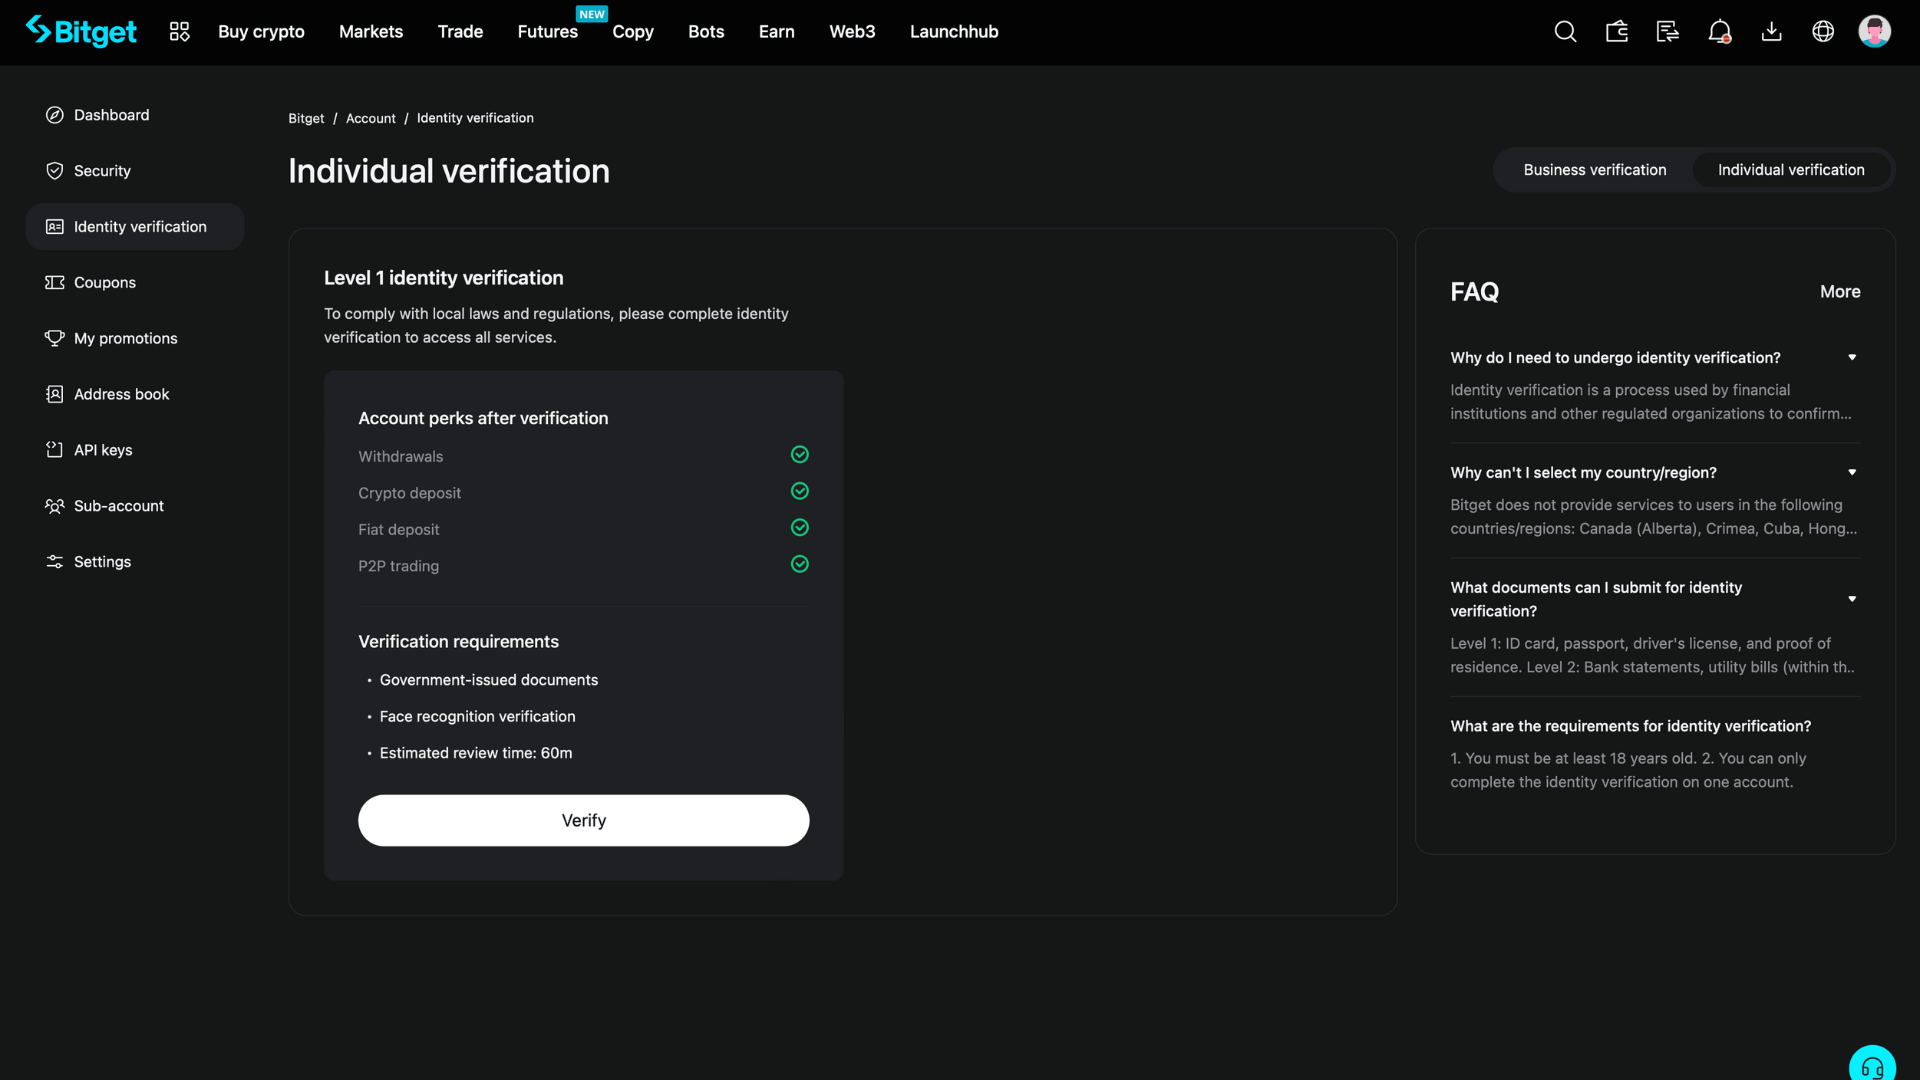Expand 'What documents can I submit' FAQ
This screenshot has width=1920, height=1080.
(1851, 599)
